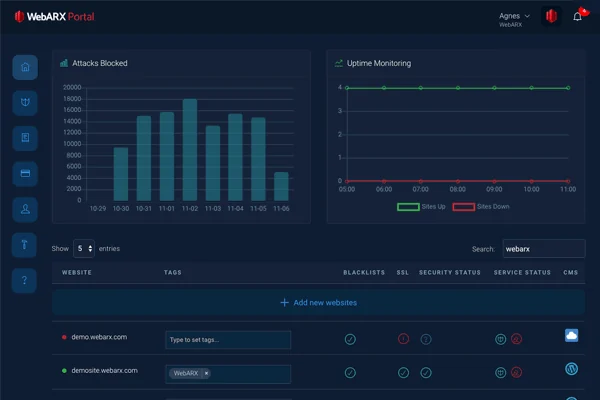Click the tags field for demo.webarx.com
The width and height of the screenshot is (600, 400).
coord(228,340)
